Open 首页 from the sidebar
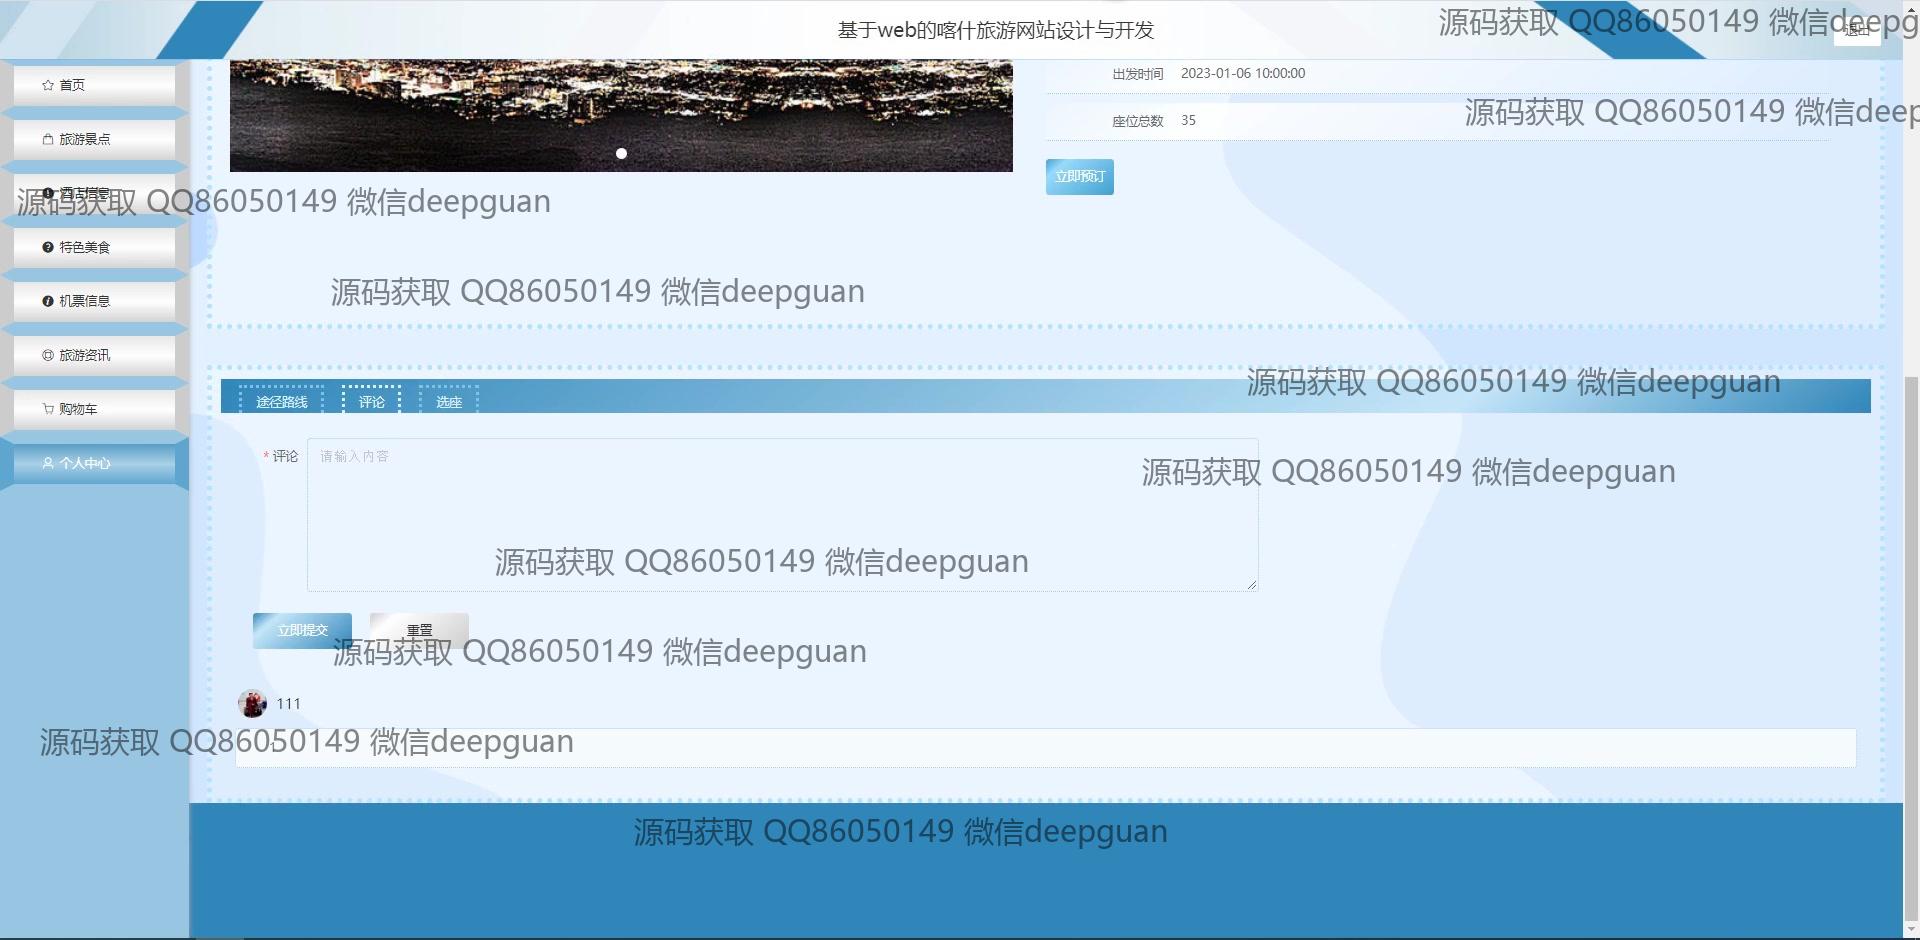1920x940 pixels. [94, 85]
